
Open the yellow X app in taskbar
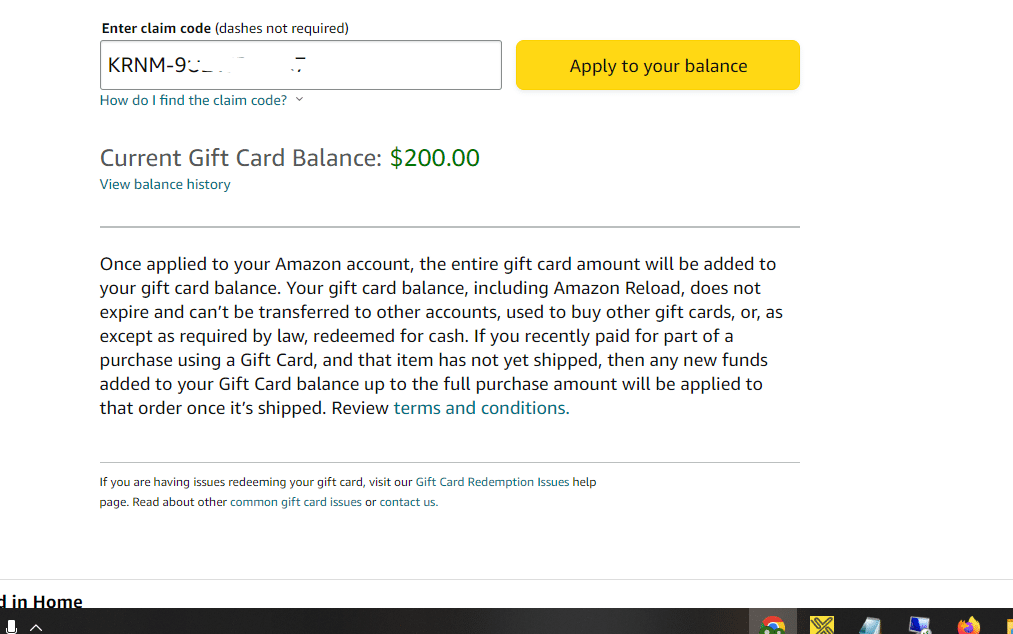click(x=822, y=625)
